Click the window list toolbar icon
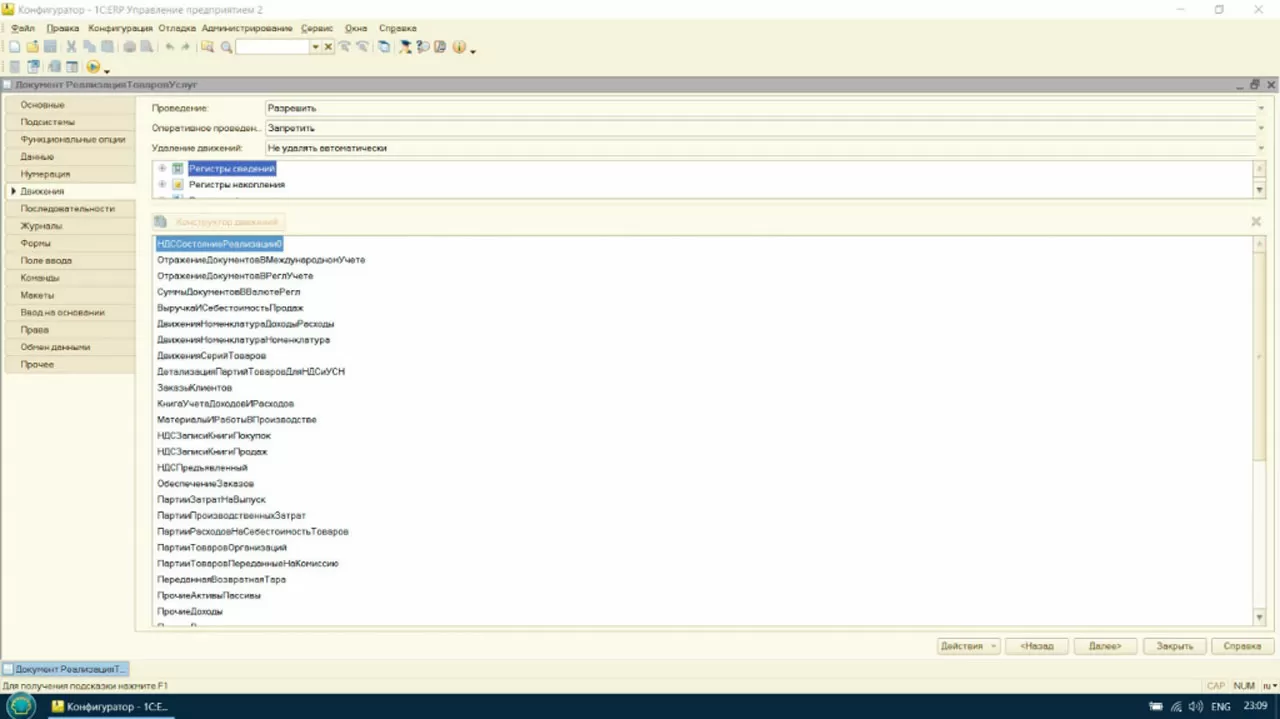 click(x=384, y=46)
